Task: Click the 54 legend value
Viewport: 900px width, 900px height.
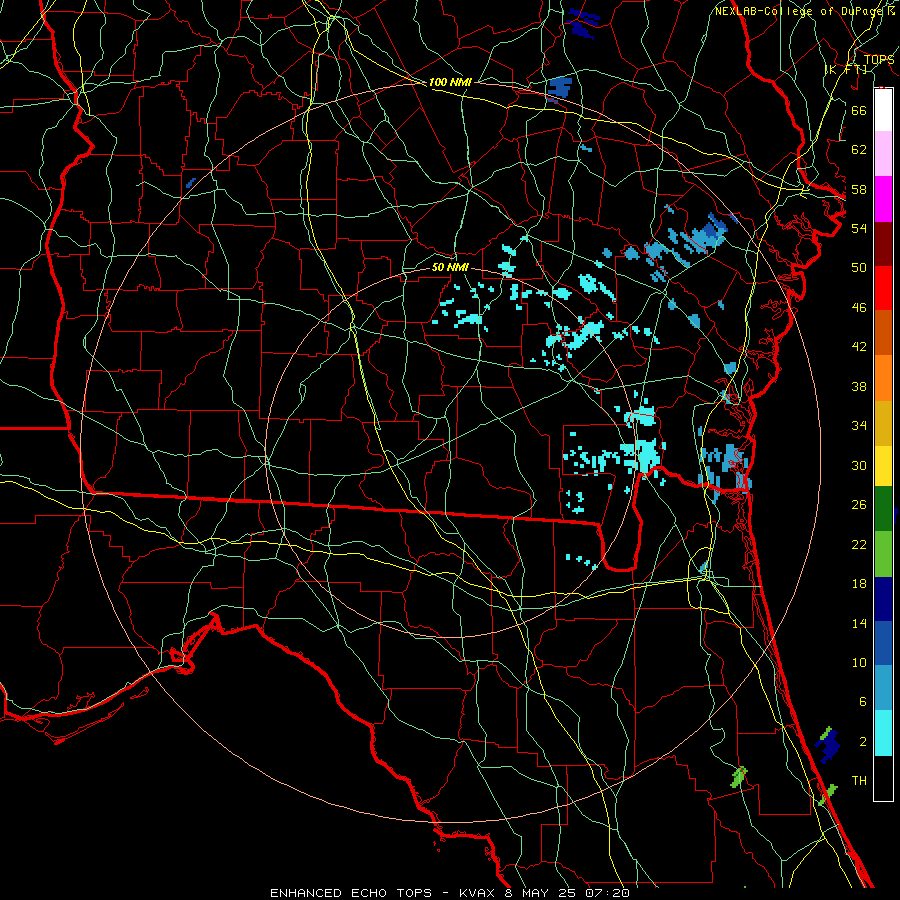Action: 859,228
